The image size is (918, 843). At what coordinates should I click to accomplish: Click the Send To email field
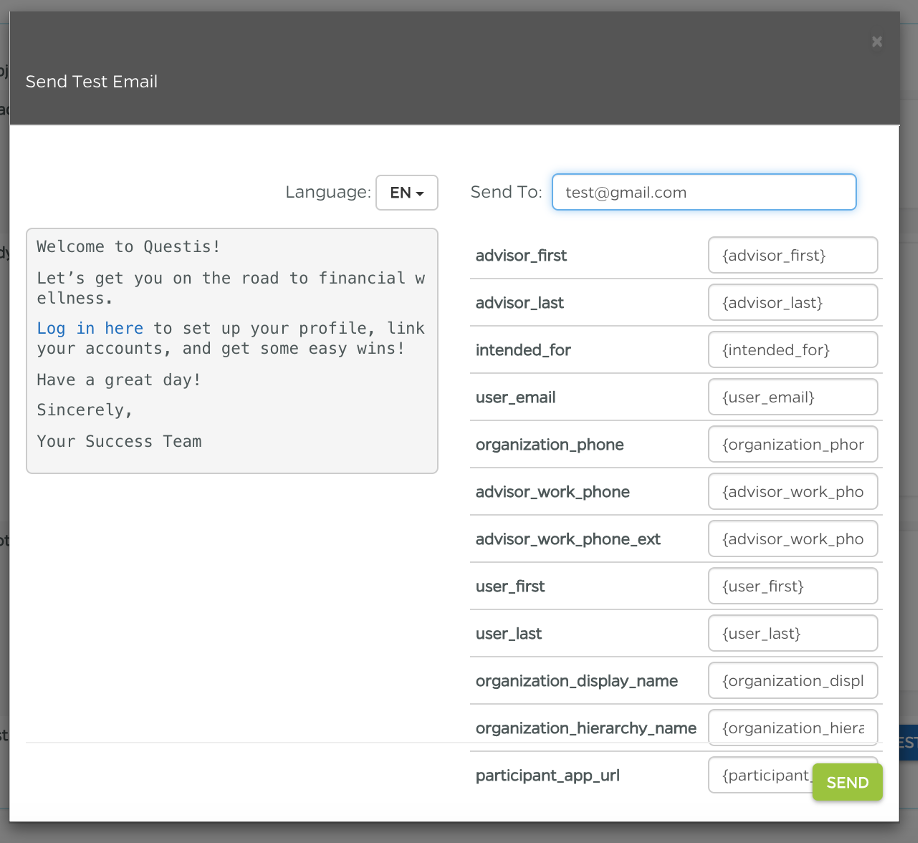pyautogui.click(x=703, y=193)
